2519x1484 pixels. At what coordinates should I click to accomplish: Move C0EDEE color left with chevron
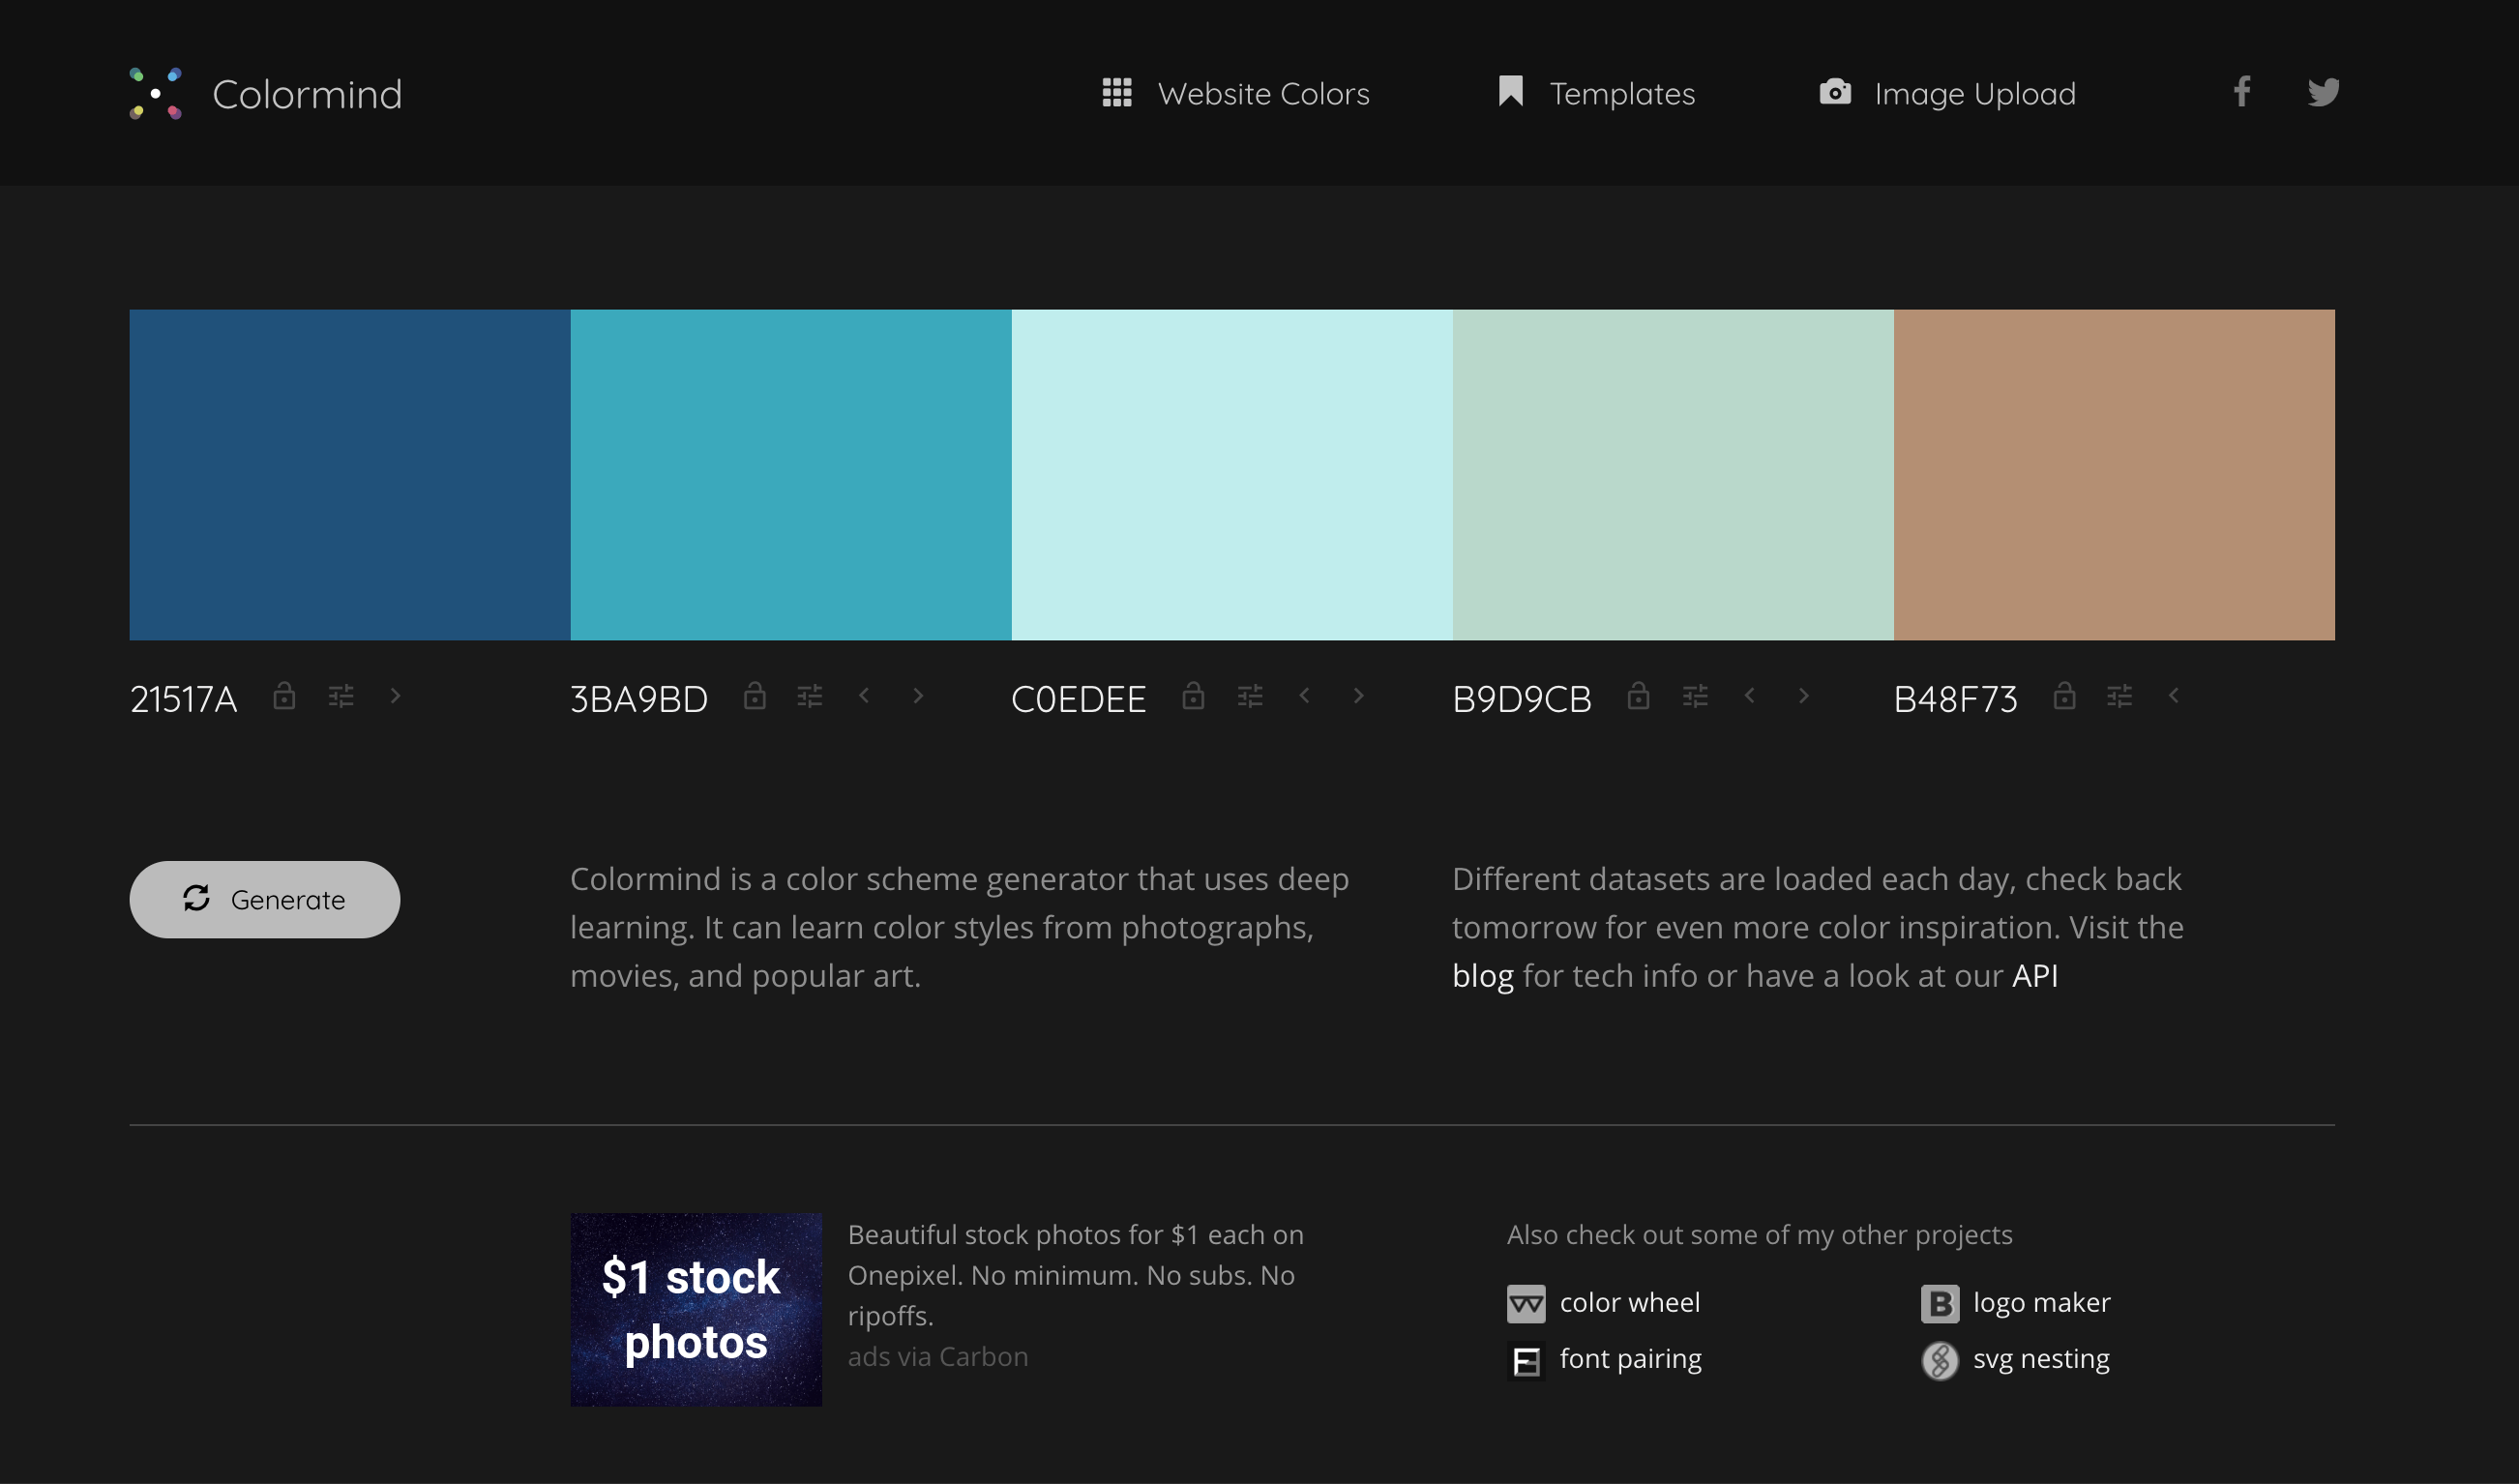[x=1304, y=695]
